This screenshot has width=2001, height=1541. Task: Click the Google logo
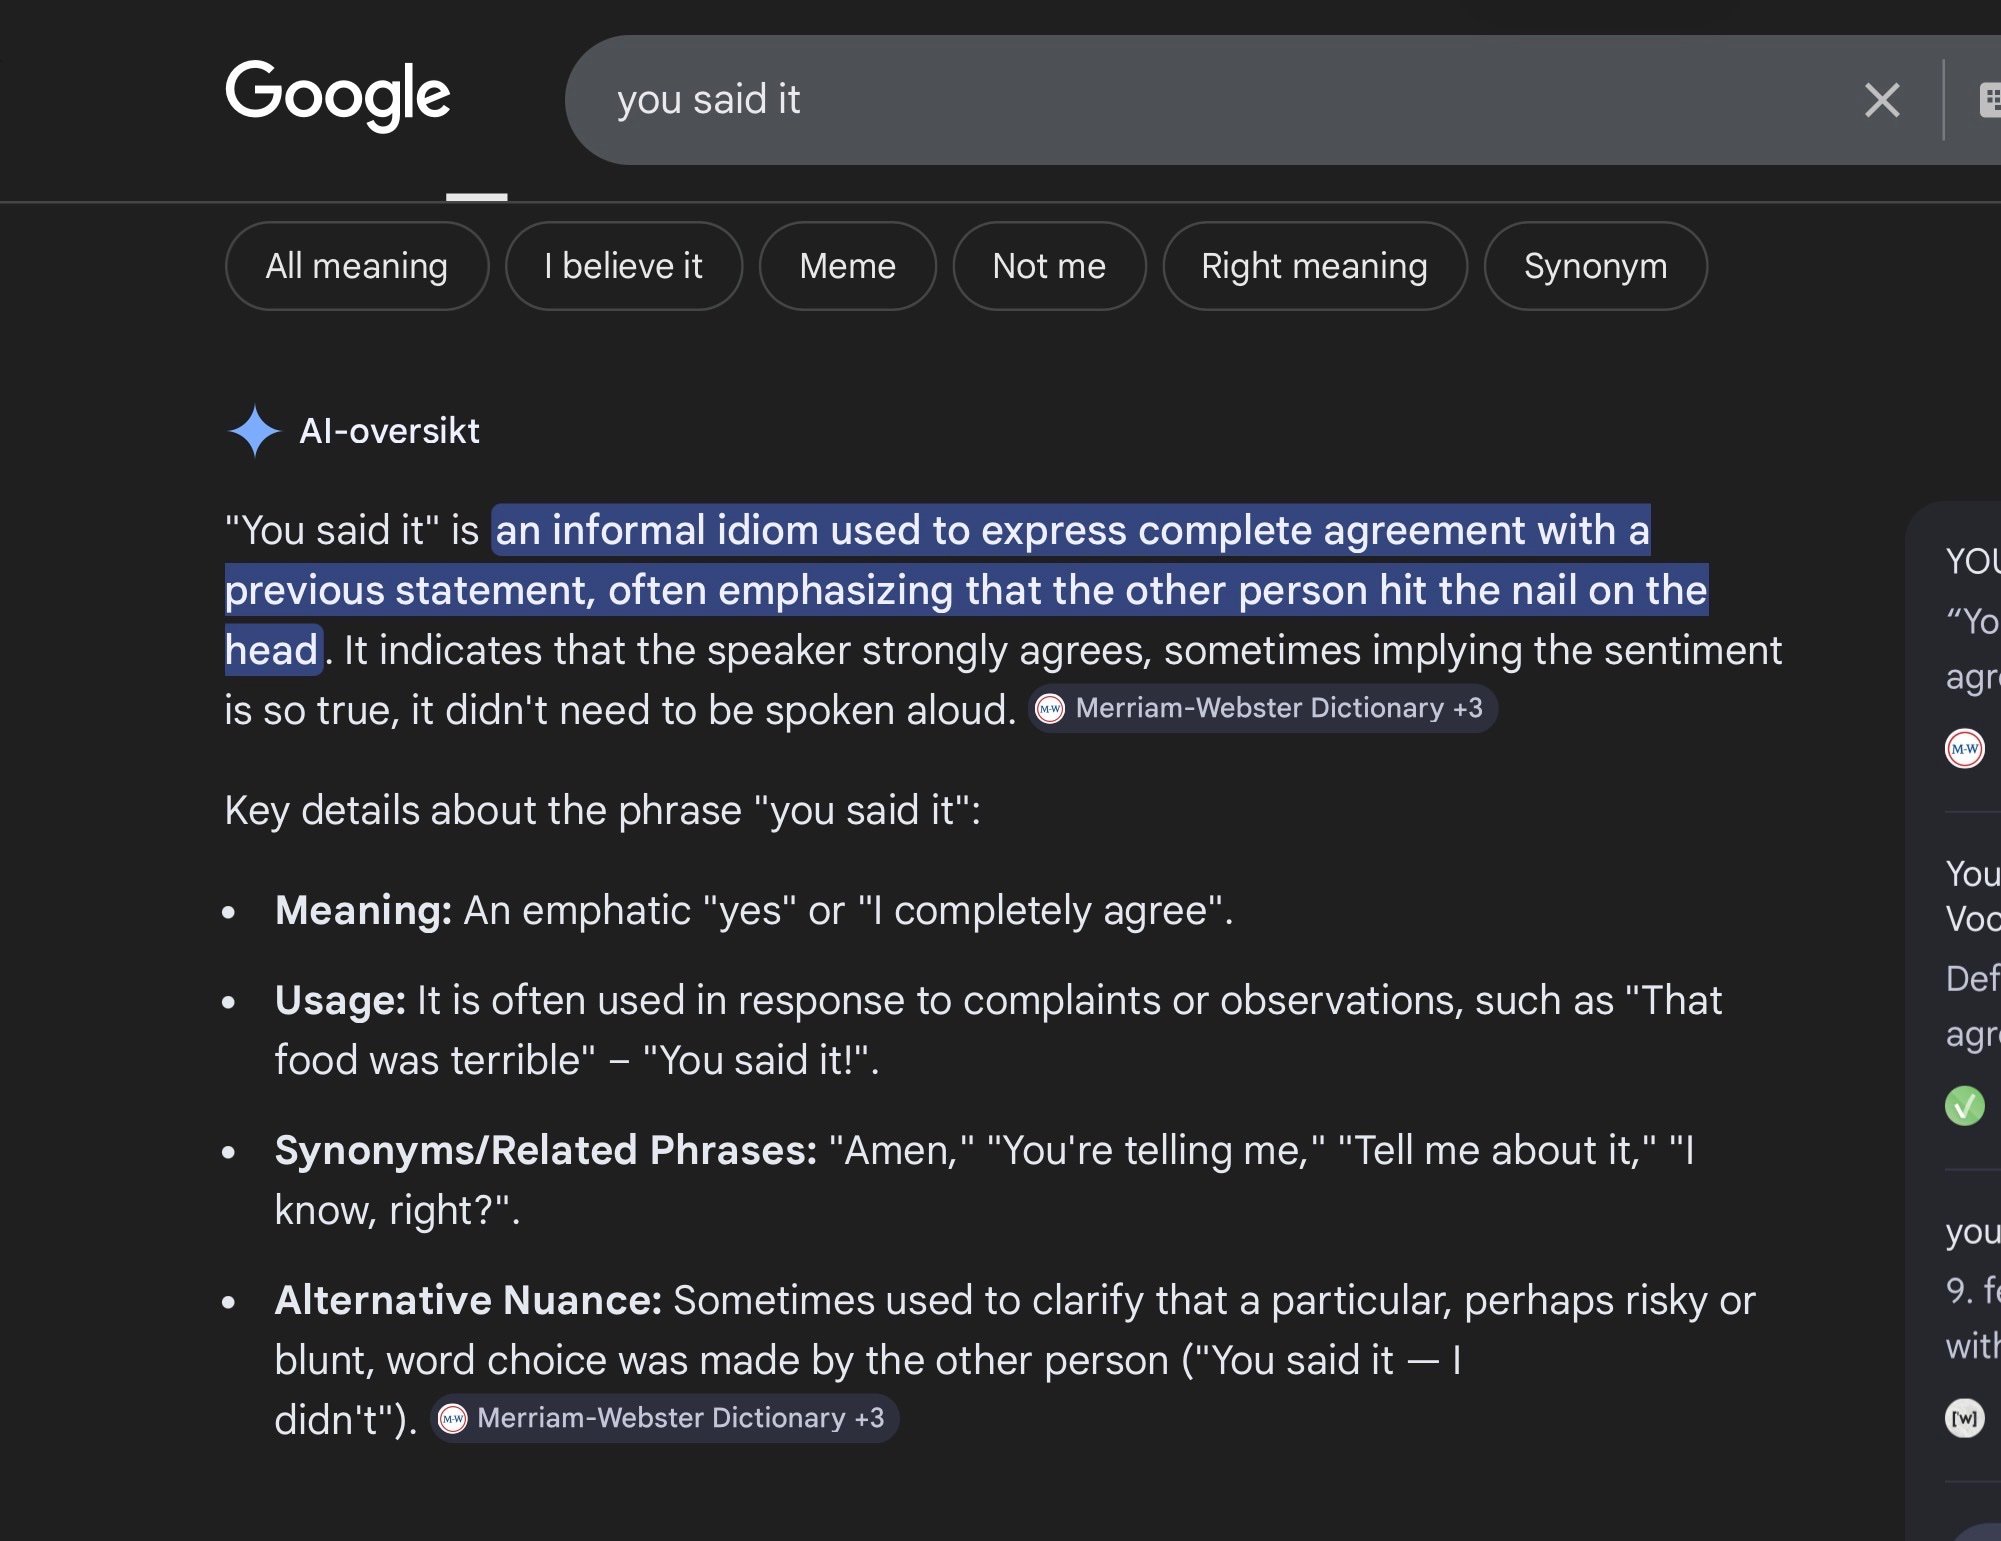click(x=337, y=95)
